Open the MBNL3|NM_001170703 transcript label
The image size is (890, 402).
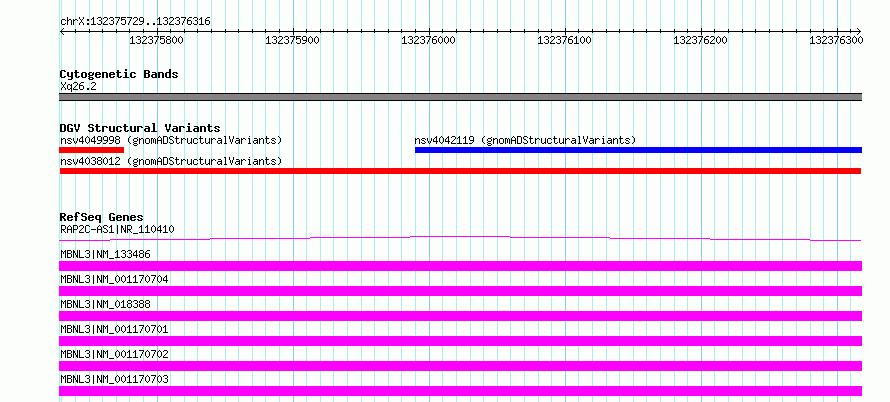(x=114, y=379)
